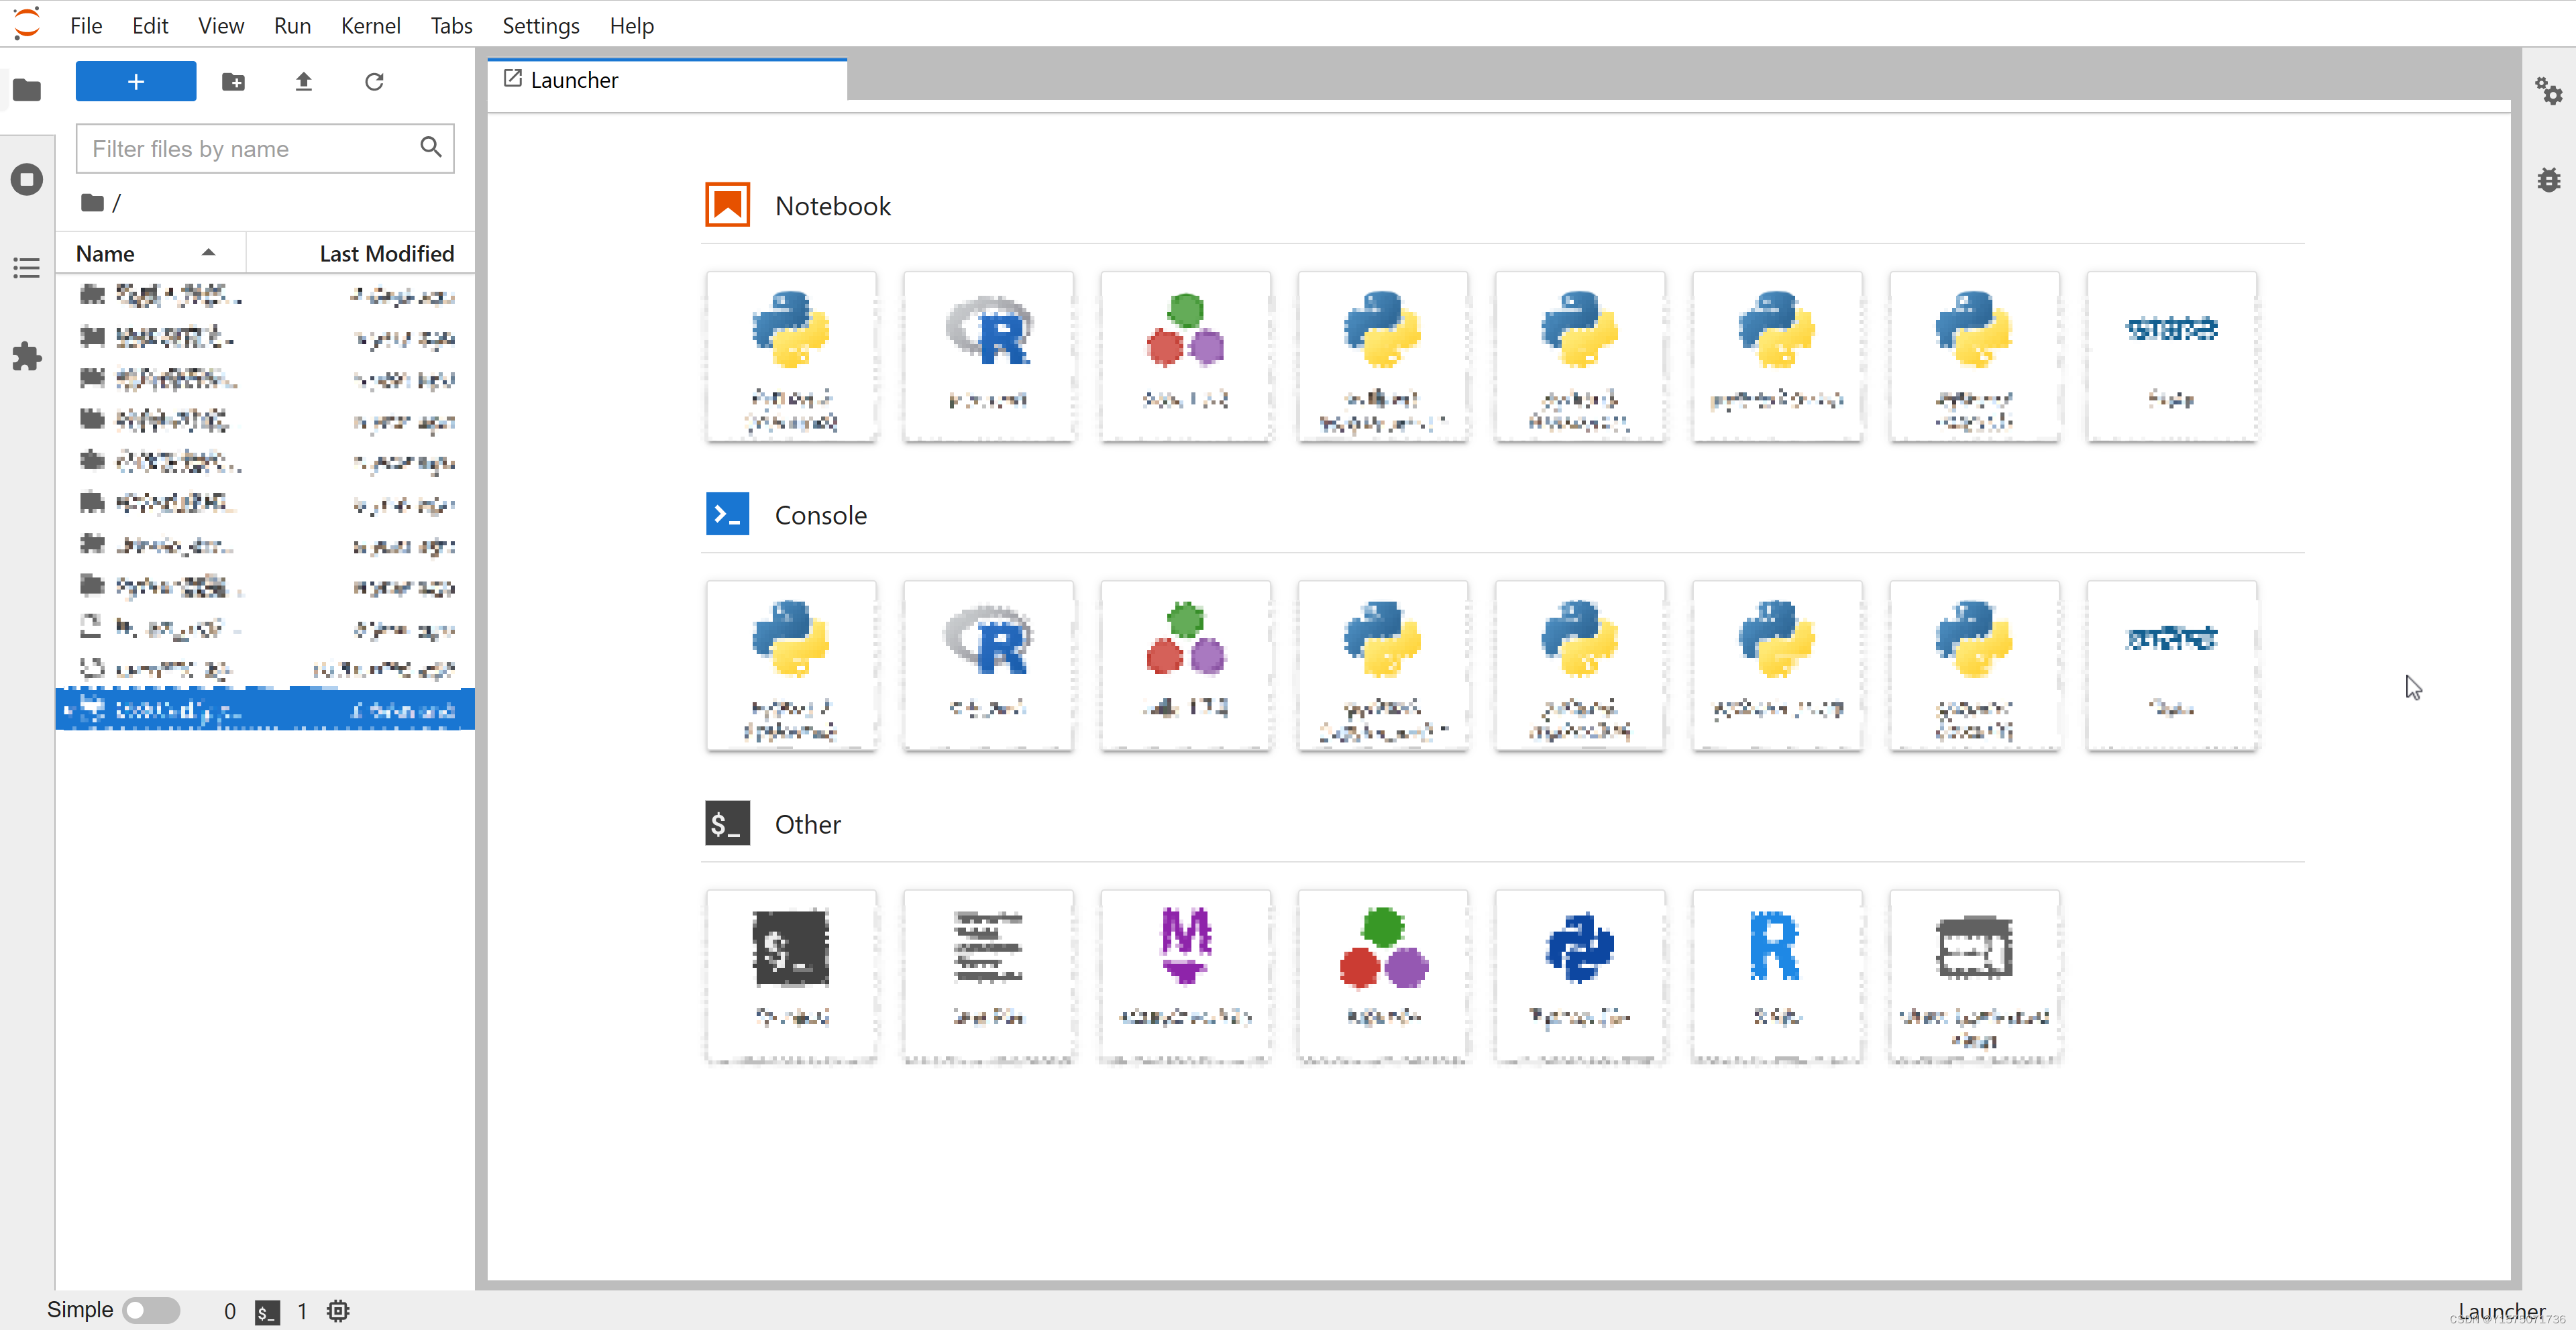
Task: Open the debugger bug icon panel
Action: [x=2548, y=180]
